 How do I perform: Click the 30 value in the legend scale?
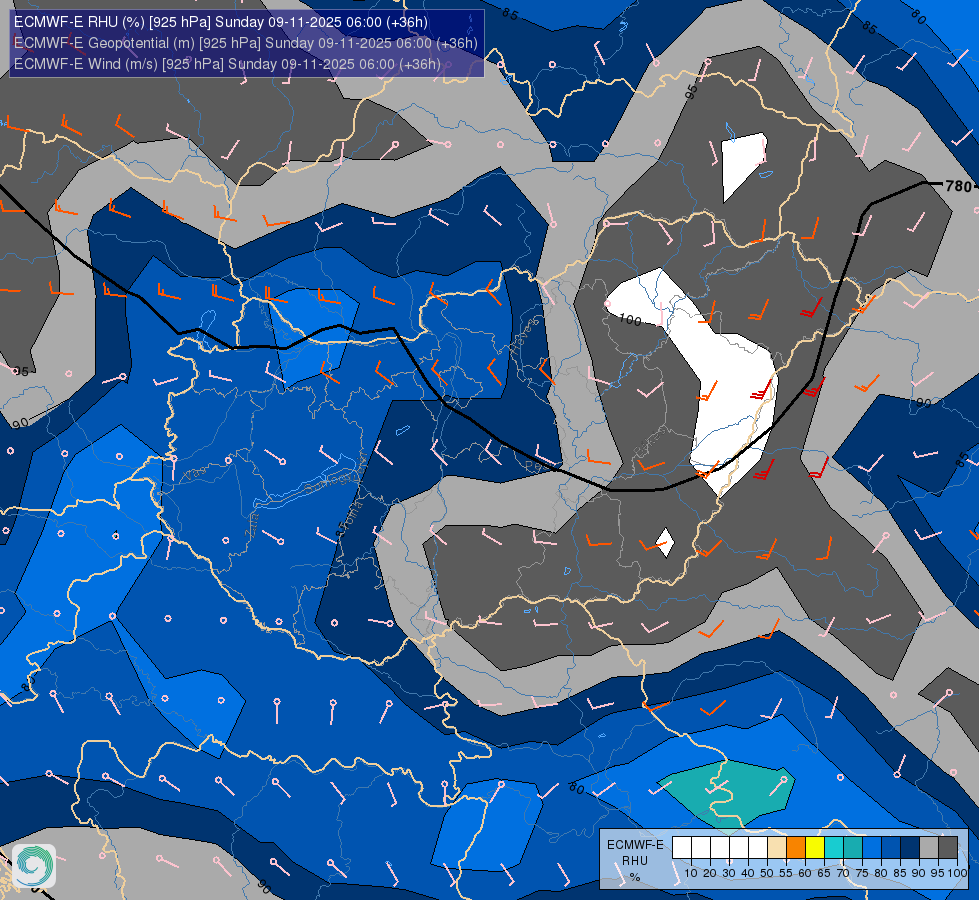(x=729, y=873)
